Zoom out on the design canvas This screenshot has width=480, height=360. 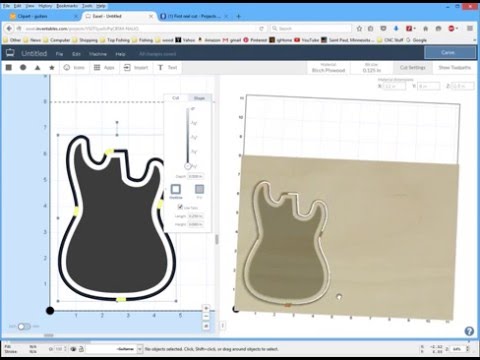(x=206, y=317)
